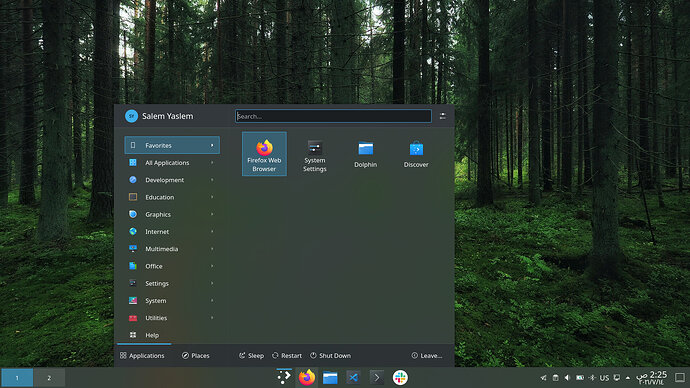Show hidden system tray icons arrow
The width and height of the screenshot is (690, 388).
(x=628, y=377)
